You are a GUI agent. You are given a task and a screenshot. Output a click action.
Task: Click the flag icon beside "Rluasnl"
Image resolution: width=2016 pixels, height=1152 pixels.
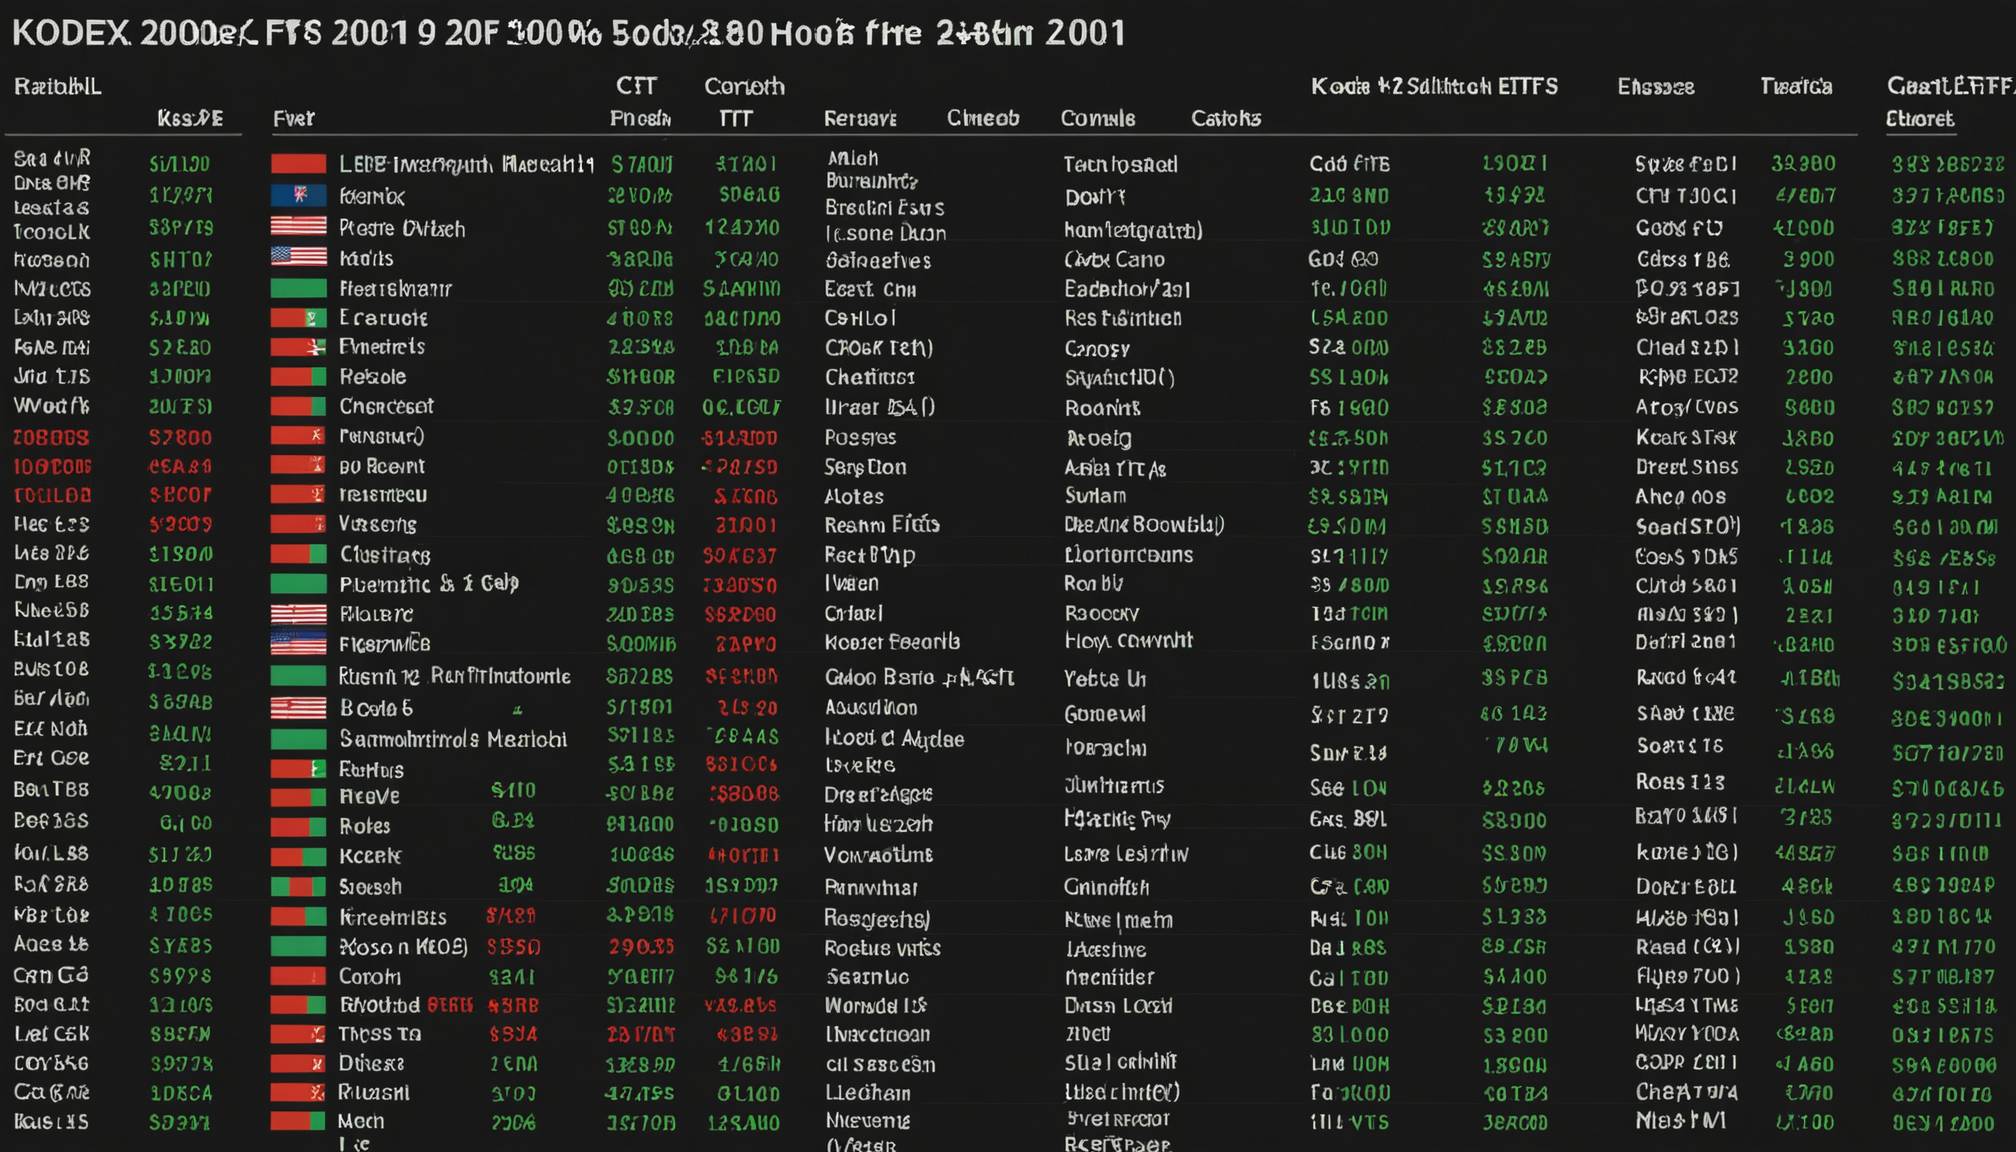298,1093
